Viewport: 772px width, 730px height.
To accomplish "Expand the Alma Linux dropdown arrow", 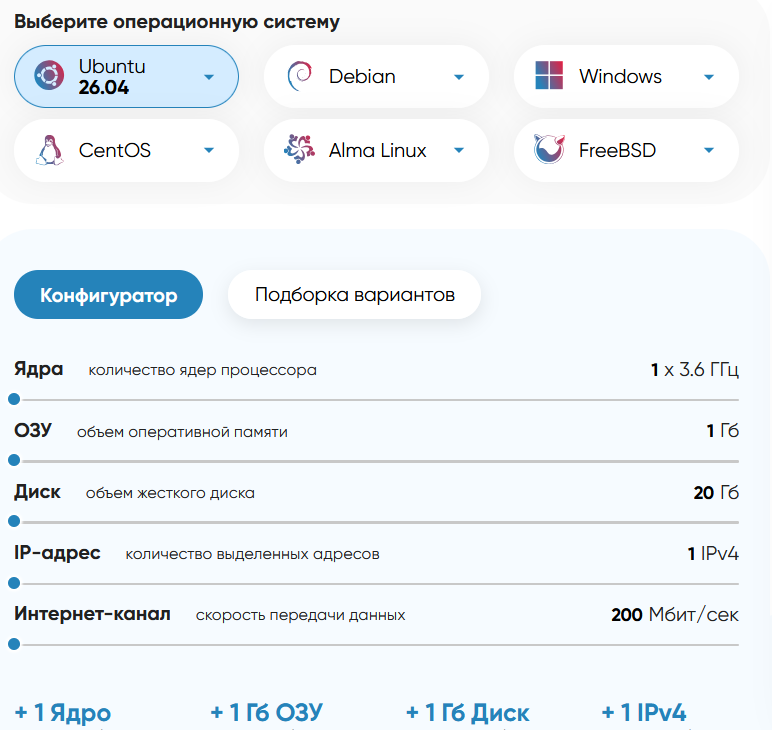I will 459,150.
